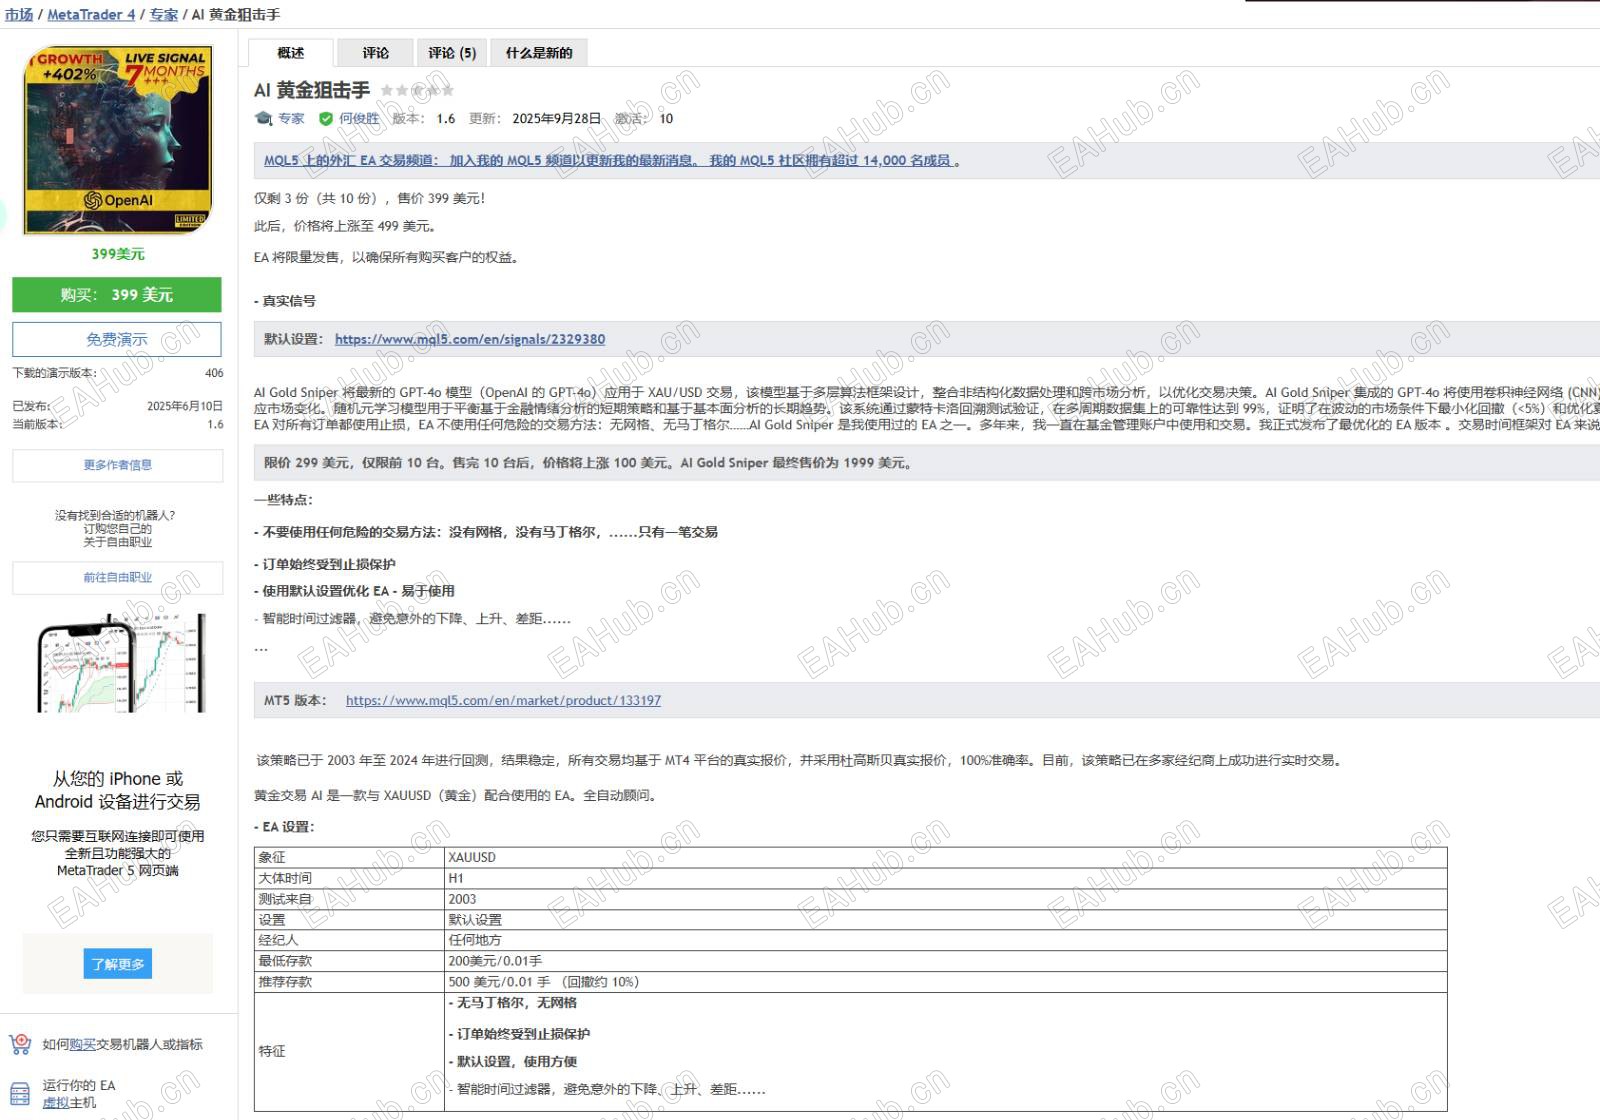Click the 免费演示 button
Screen dimensions: 1600x1120
(117, 339)
